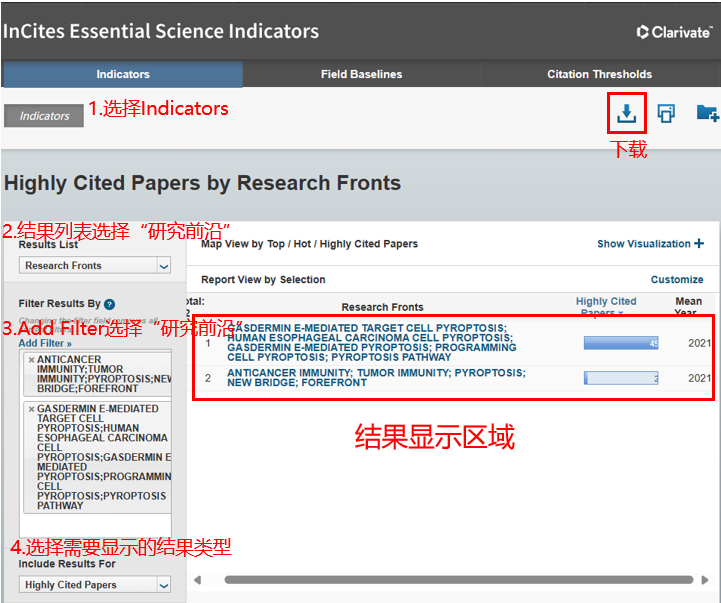Screen dimensions: 721x603
Task: Click the Customize link
Action: (677, 280)
